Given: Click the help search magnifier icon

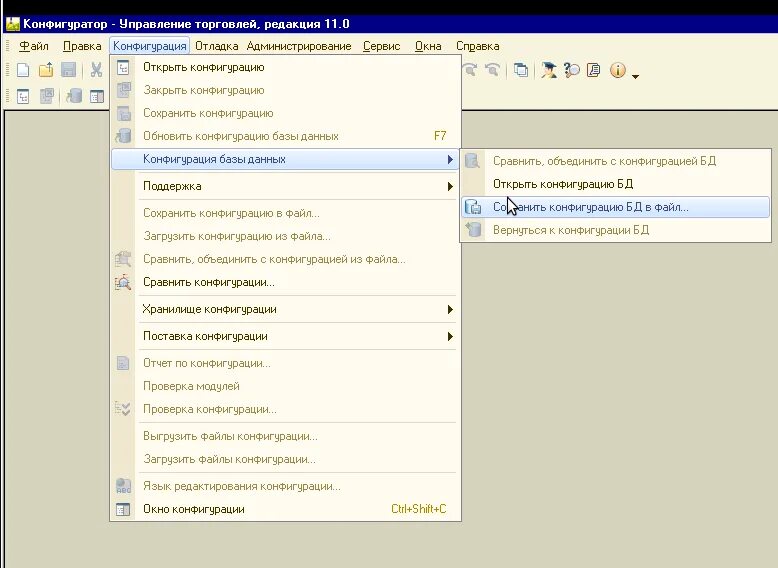Looking at the screenshot, I should pos(571,70).
